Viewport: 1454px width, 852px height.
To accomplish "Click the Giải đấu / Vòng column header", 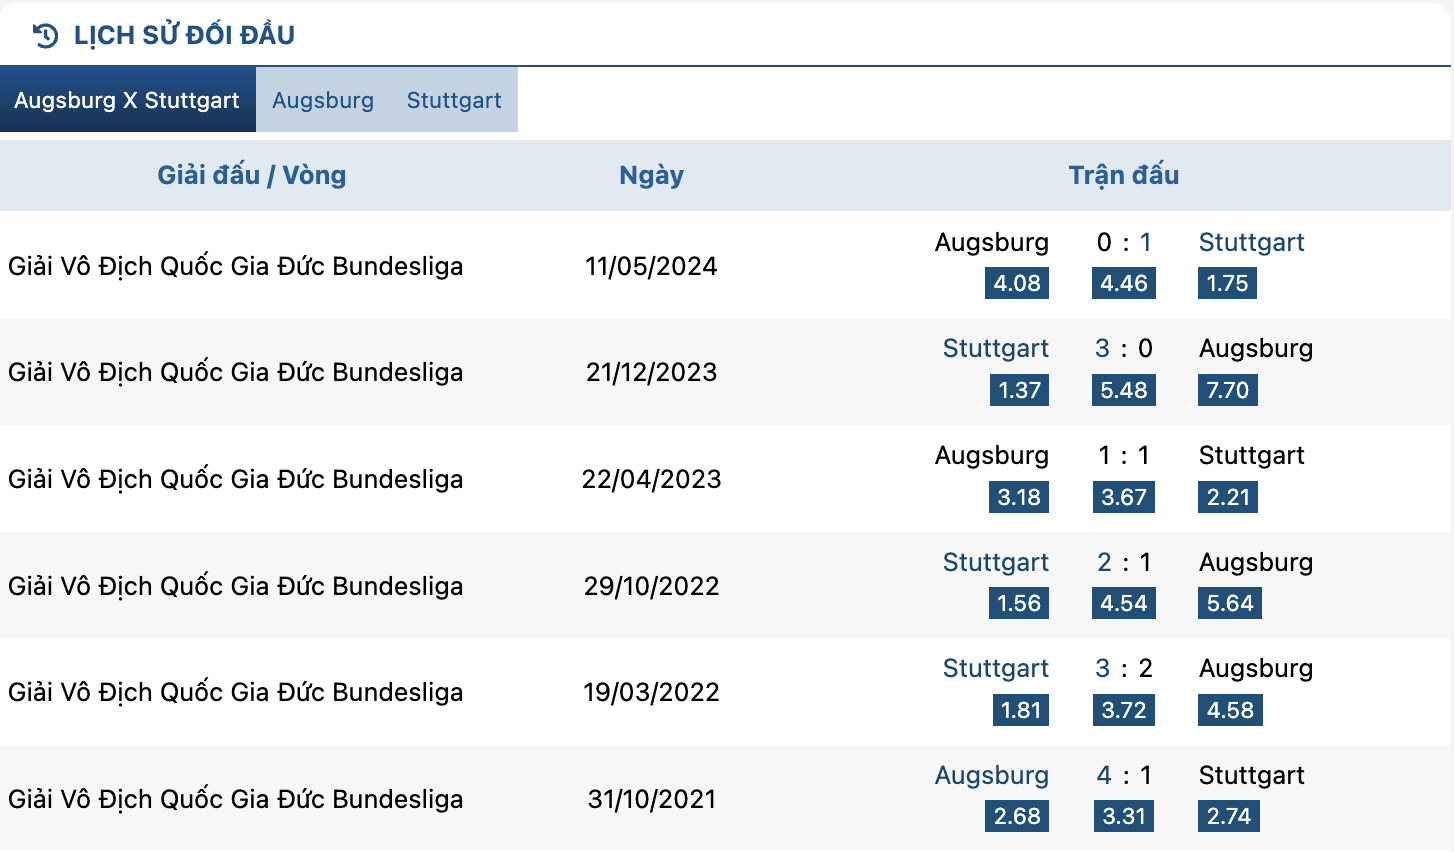I will [x=252, y=175].
